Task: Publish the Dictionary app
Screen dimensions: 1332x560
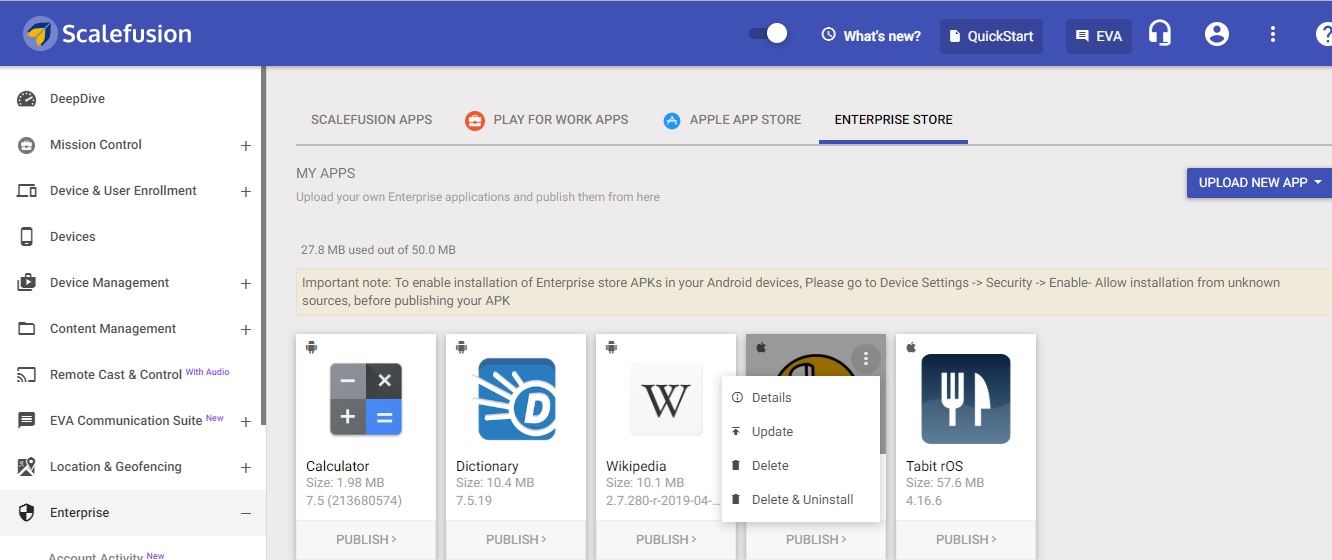Action: 516,540
